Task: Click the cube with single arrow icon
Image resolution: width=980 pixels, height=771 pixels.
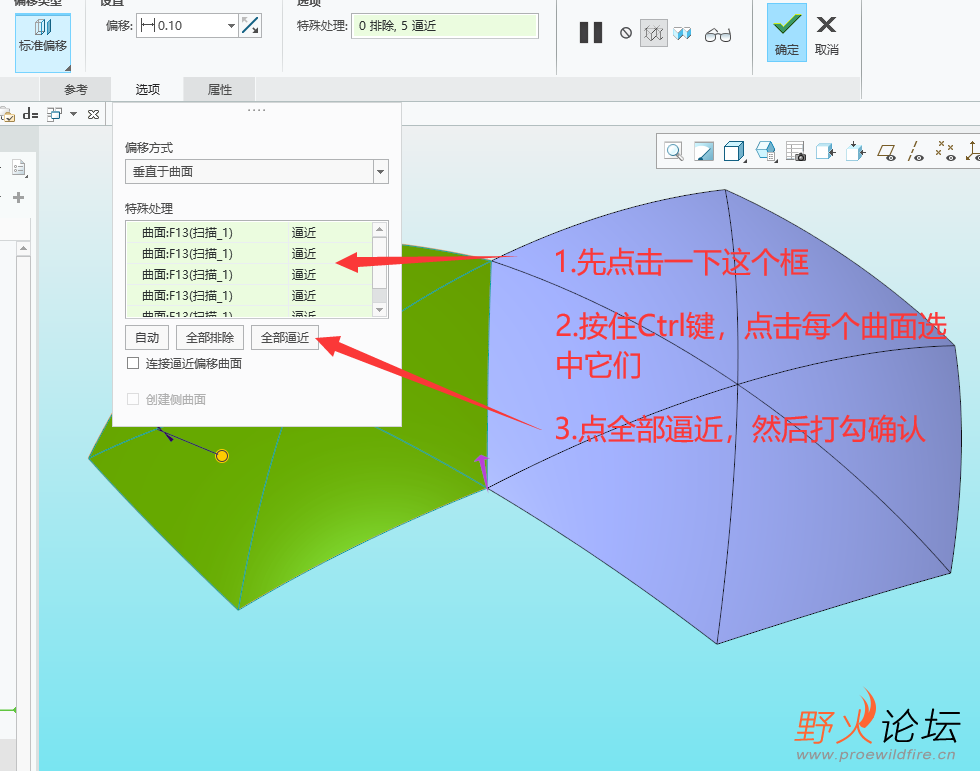Action: pos(826,151)
